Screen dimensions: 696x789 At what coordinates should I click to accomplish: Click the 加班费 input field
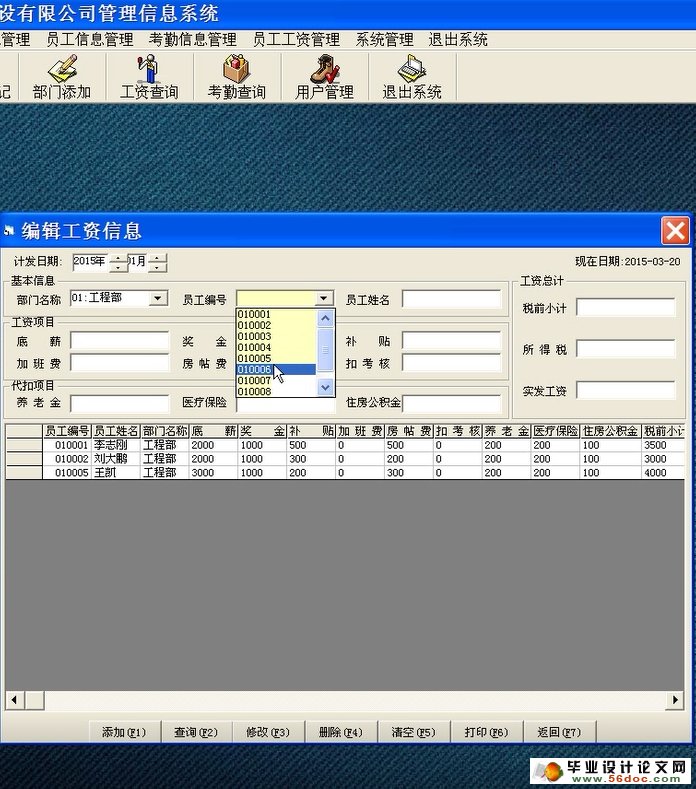120,363
